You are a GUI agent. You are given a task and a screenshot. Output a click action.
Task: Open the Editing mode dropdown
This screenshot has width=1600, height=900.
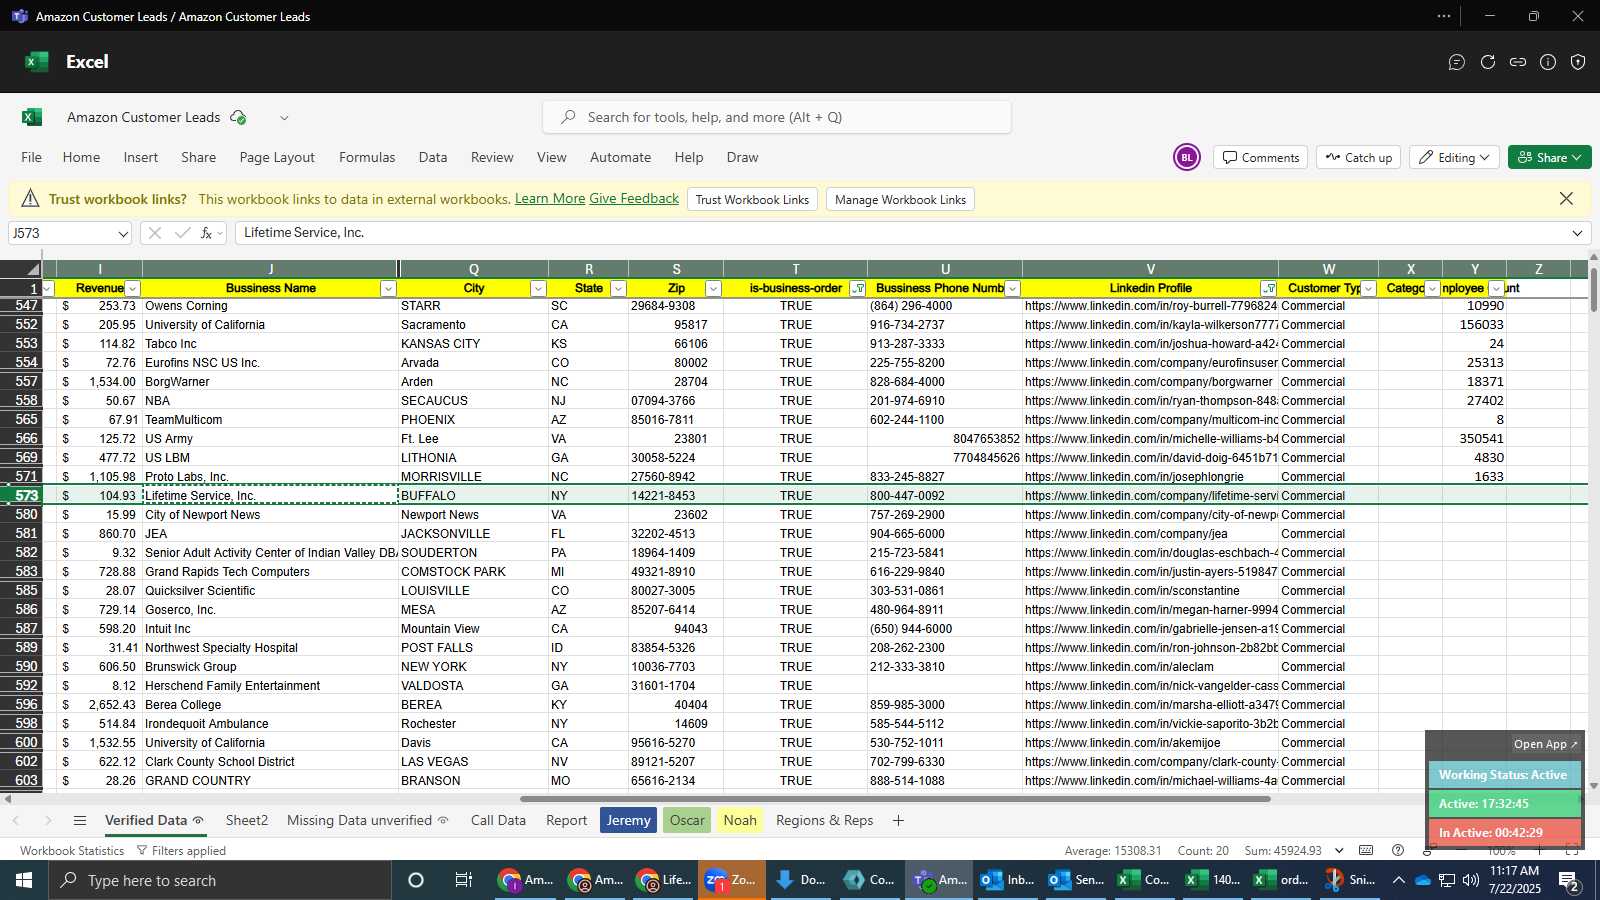[x=1454, y=157]
